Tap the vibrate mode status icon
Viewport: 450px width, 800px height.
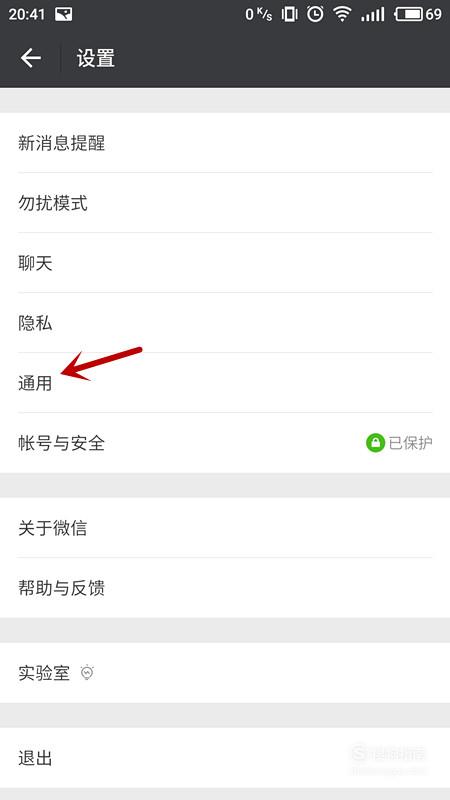pos(289,14)
